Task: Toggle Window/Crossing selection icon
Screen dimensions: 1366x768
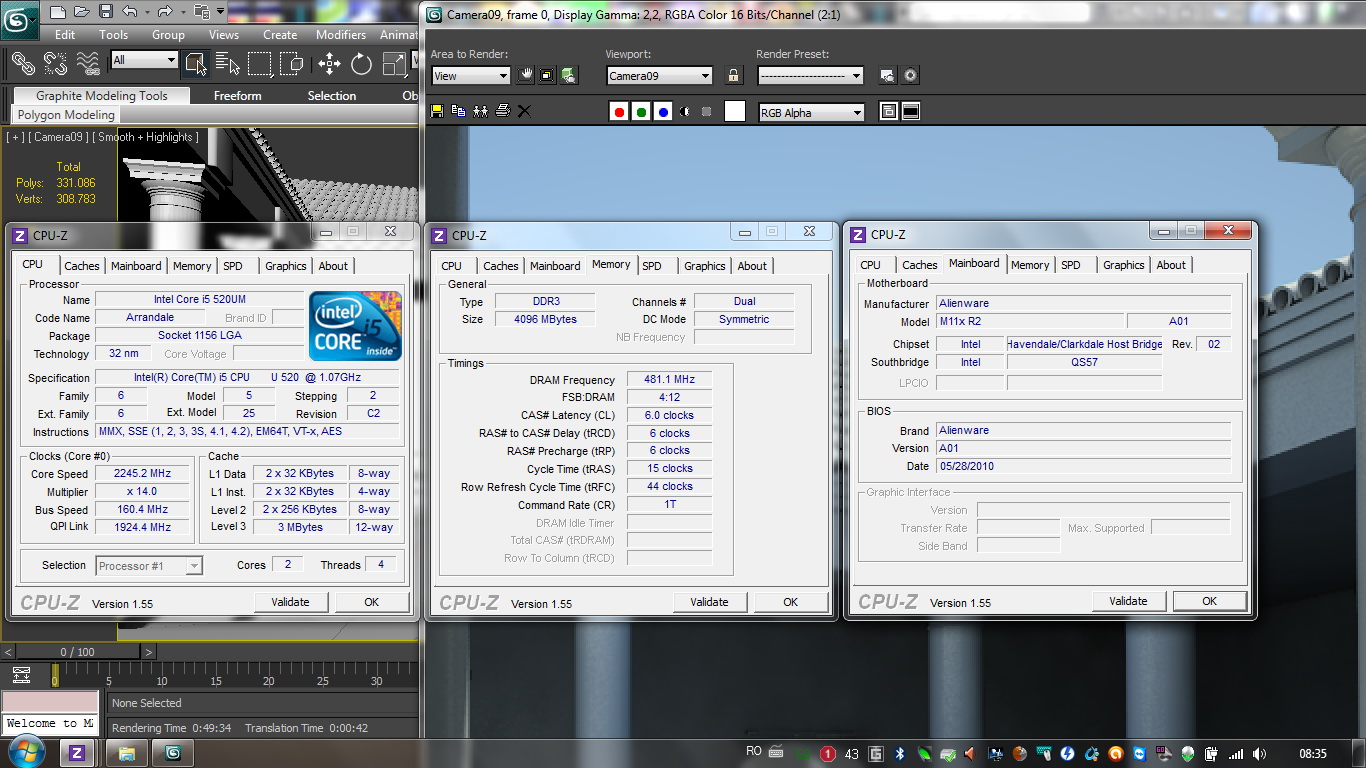Action: point(291,64)
